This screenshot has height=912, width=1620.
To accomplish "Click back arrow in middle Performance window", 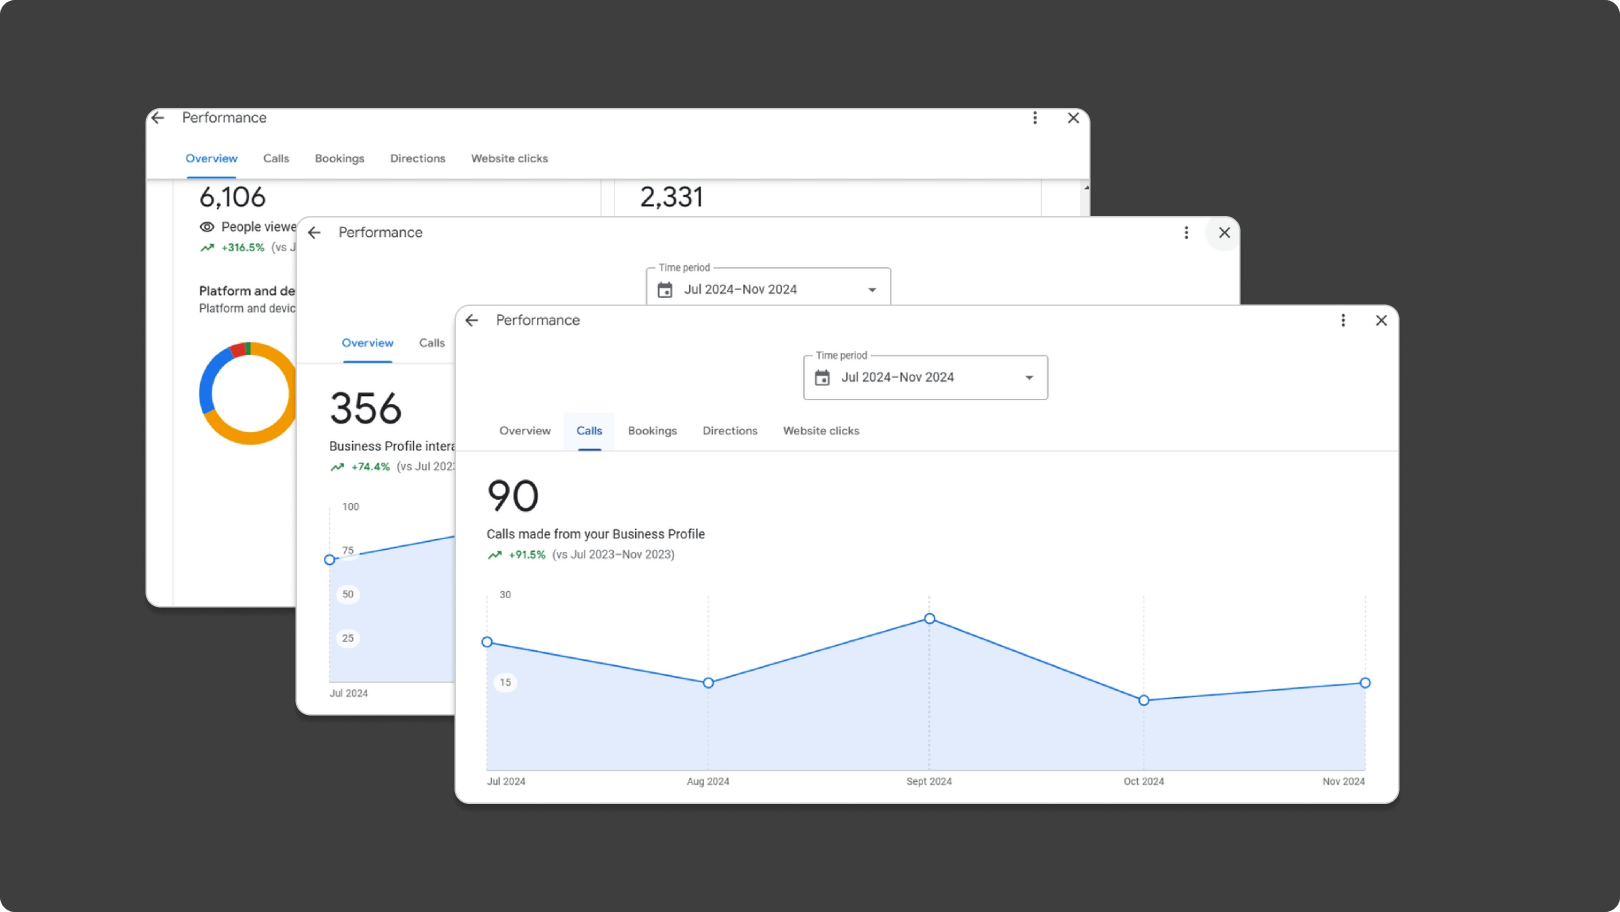I will click(x=315, y=233).
